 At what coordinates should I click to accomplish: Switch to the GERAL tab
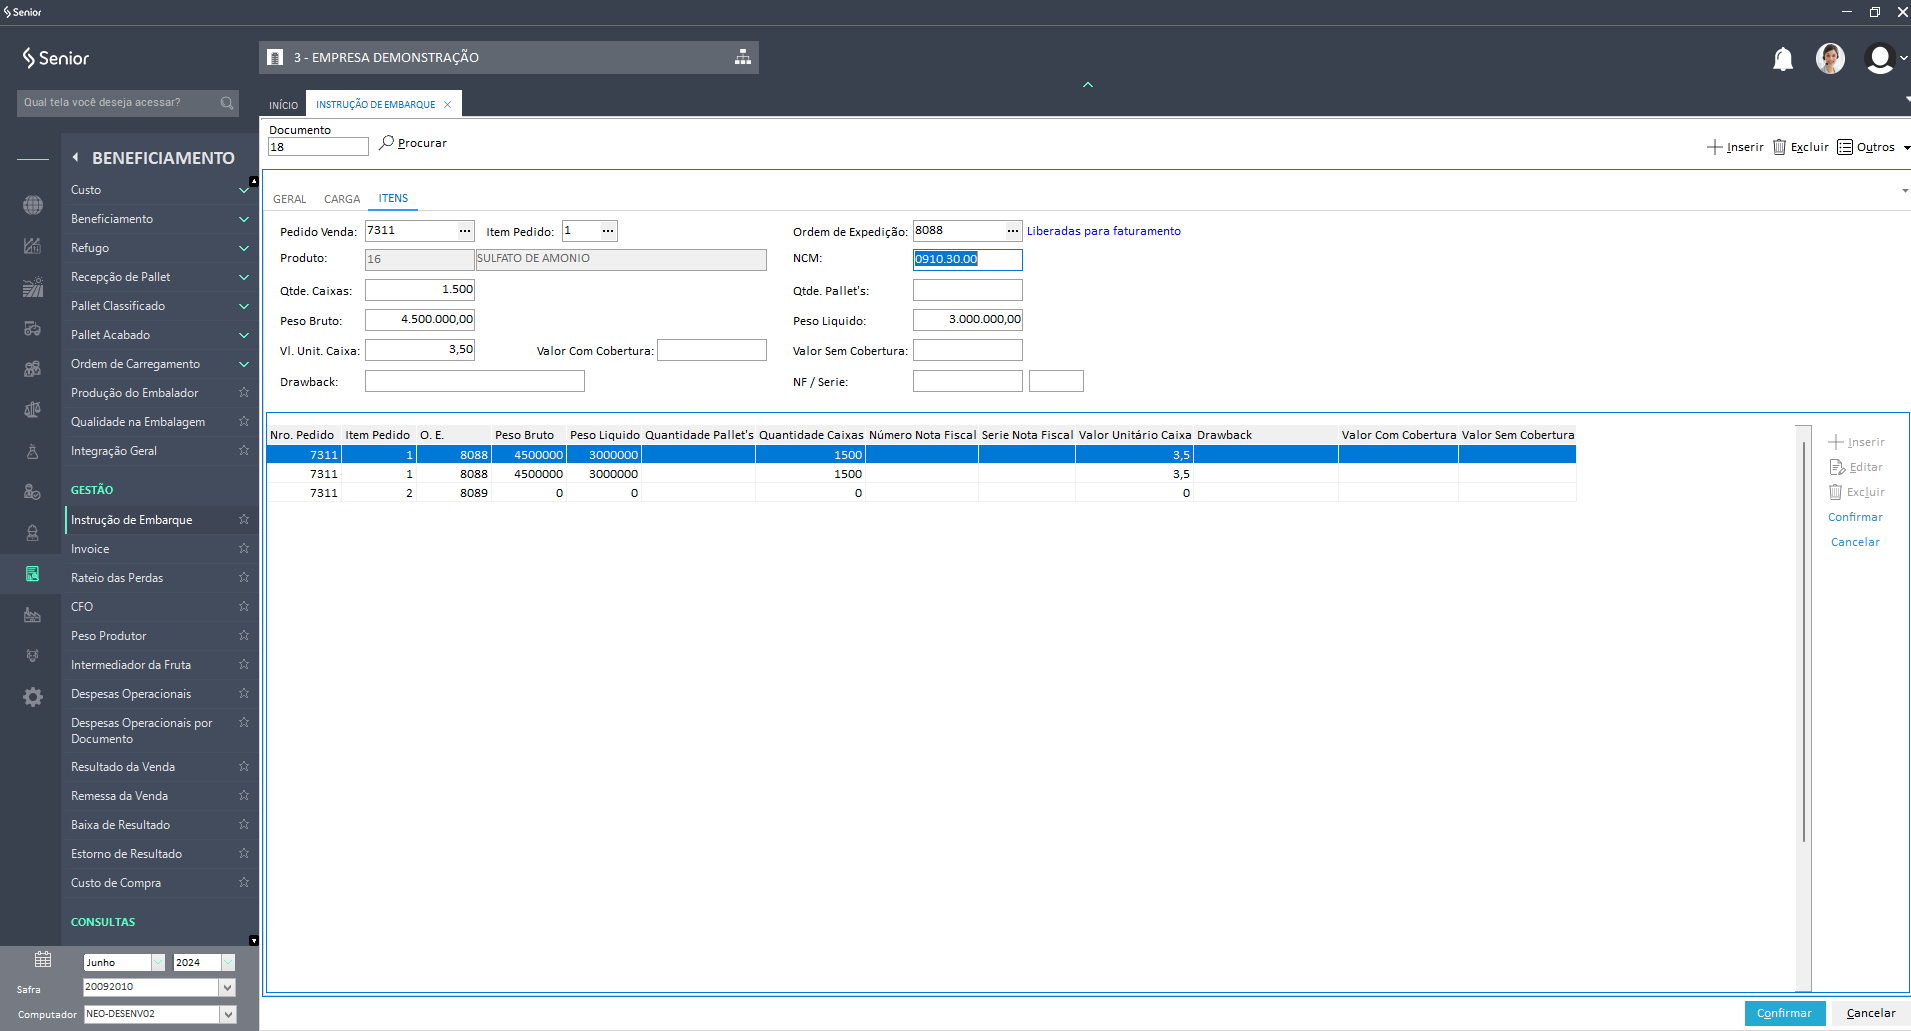289,199
